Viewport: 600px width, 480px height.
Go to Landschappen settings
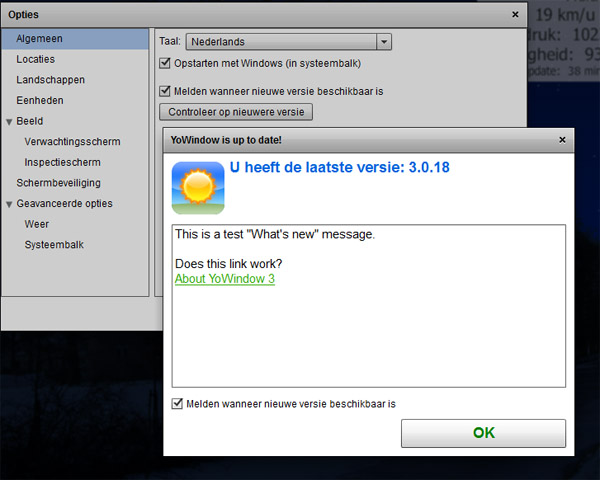50,80
